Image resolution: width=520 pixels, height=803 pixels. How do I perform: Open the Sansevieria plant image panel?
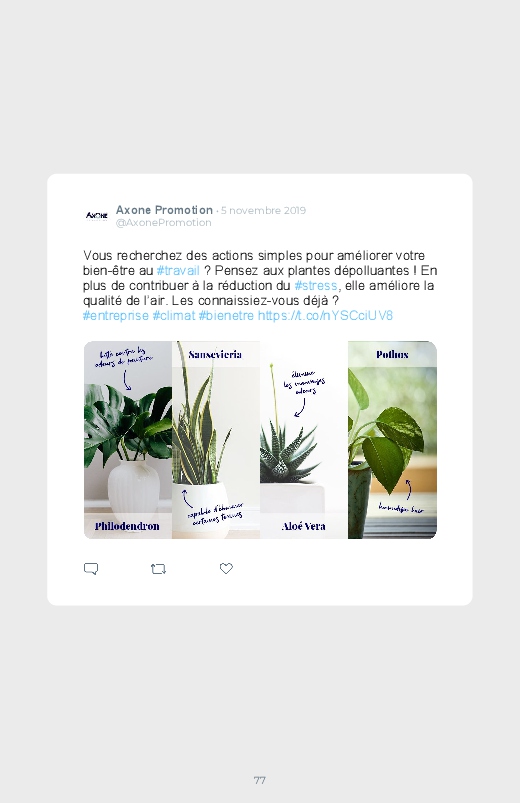(216, 440)
